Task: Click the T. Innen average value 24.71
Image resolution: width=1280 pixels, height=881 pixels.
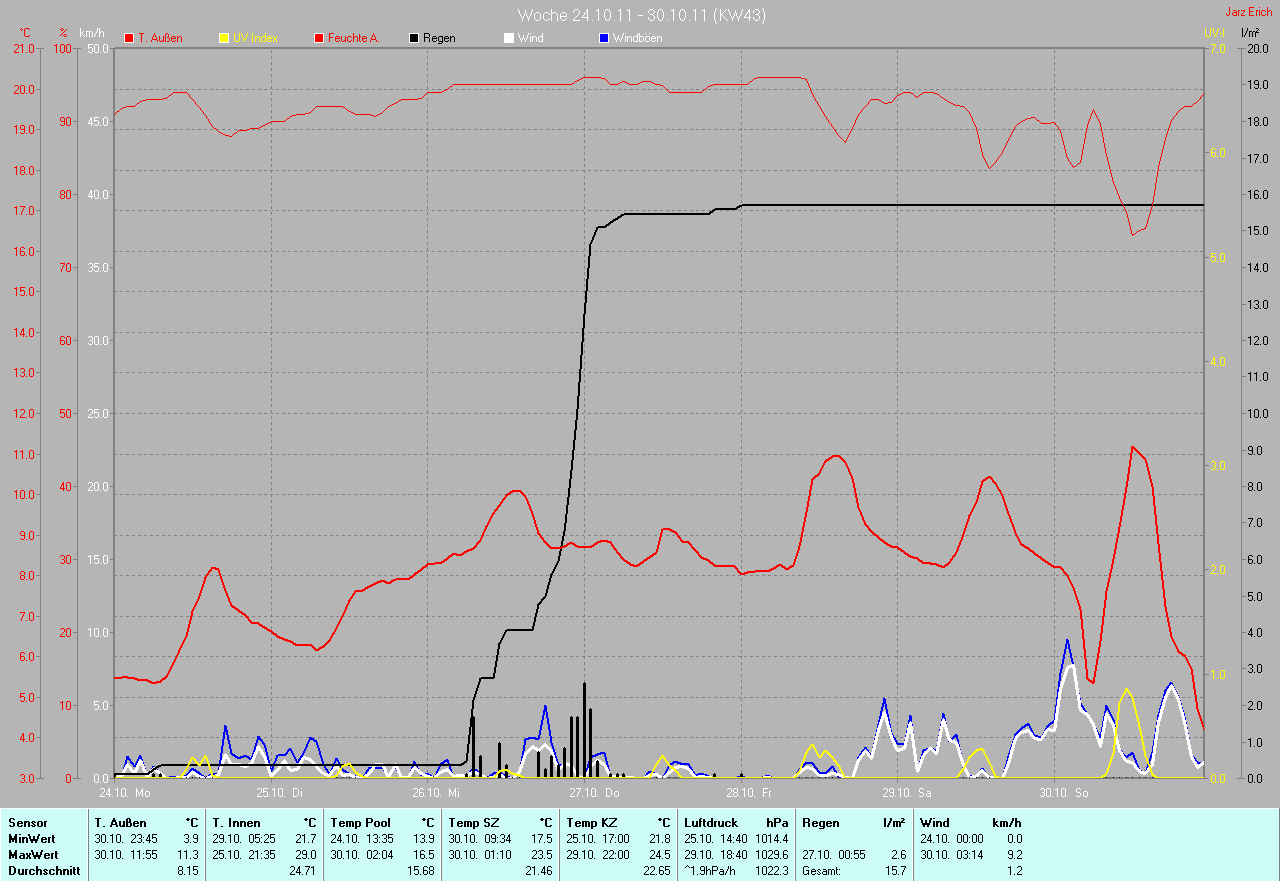Action: [302, 871]
